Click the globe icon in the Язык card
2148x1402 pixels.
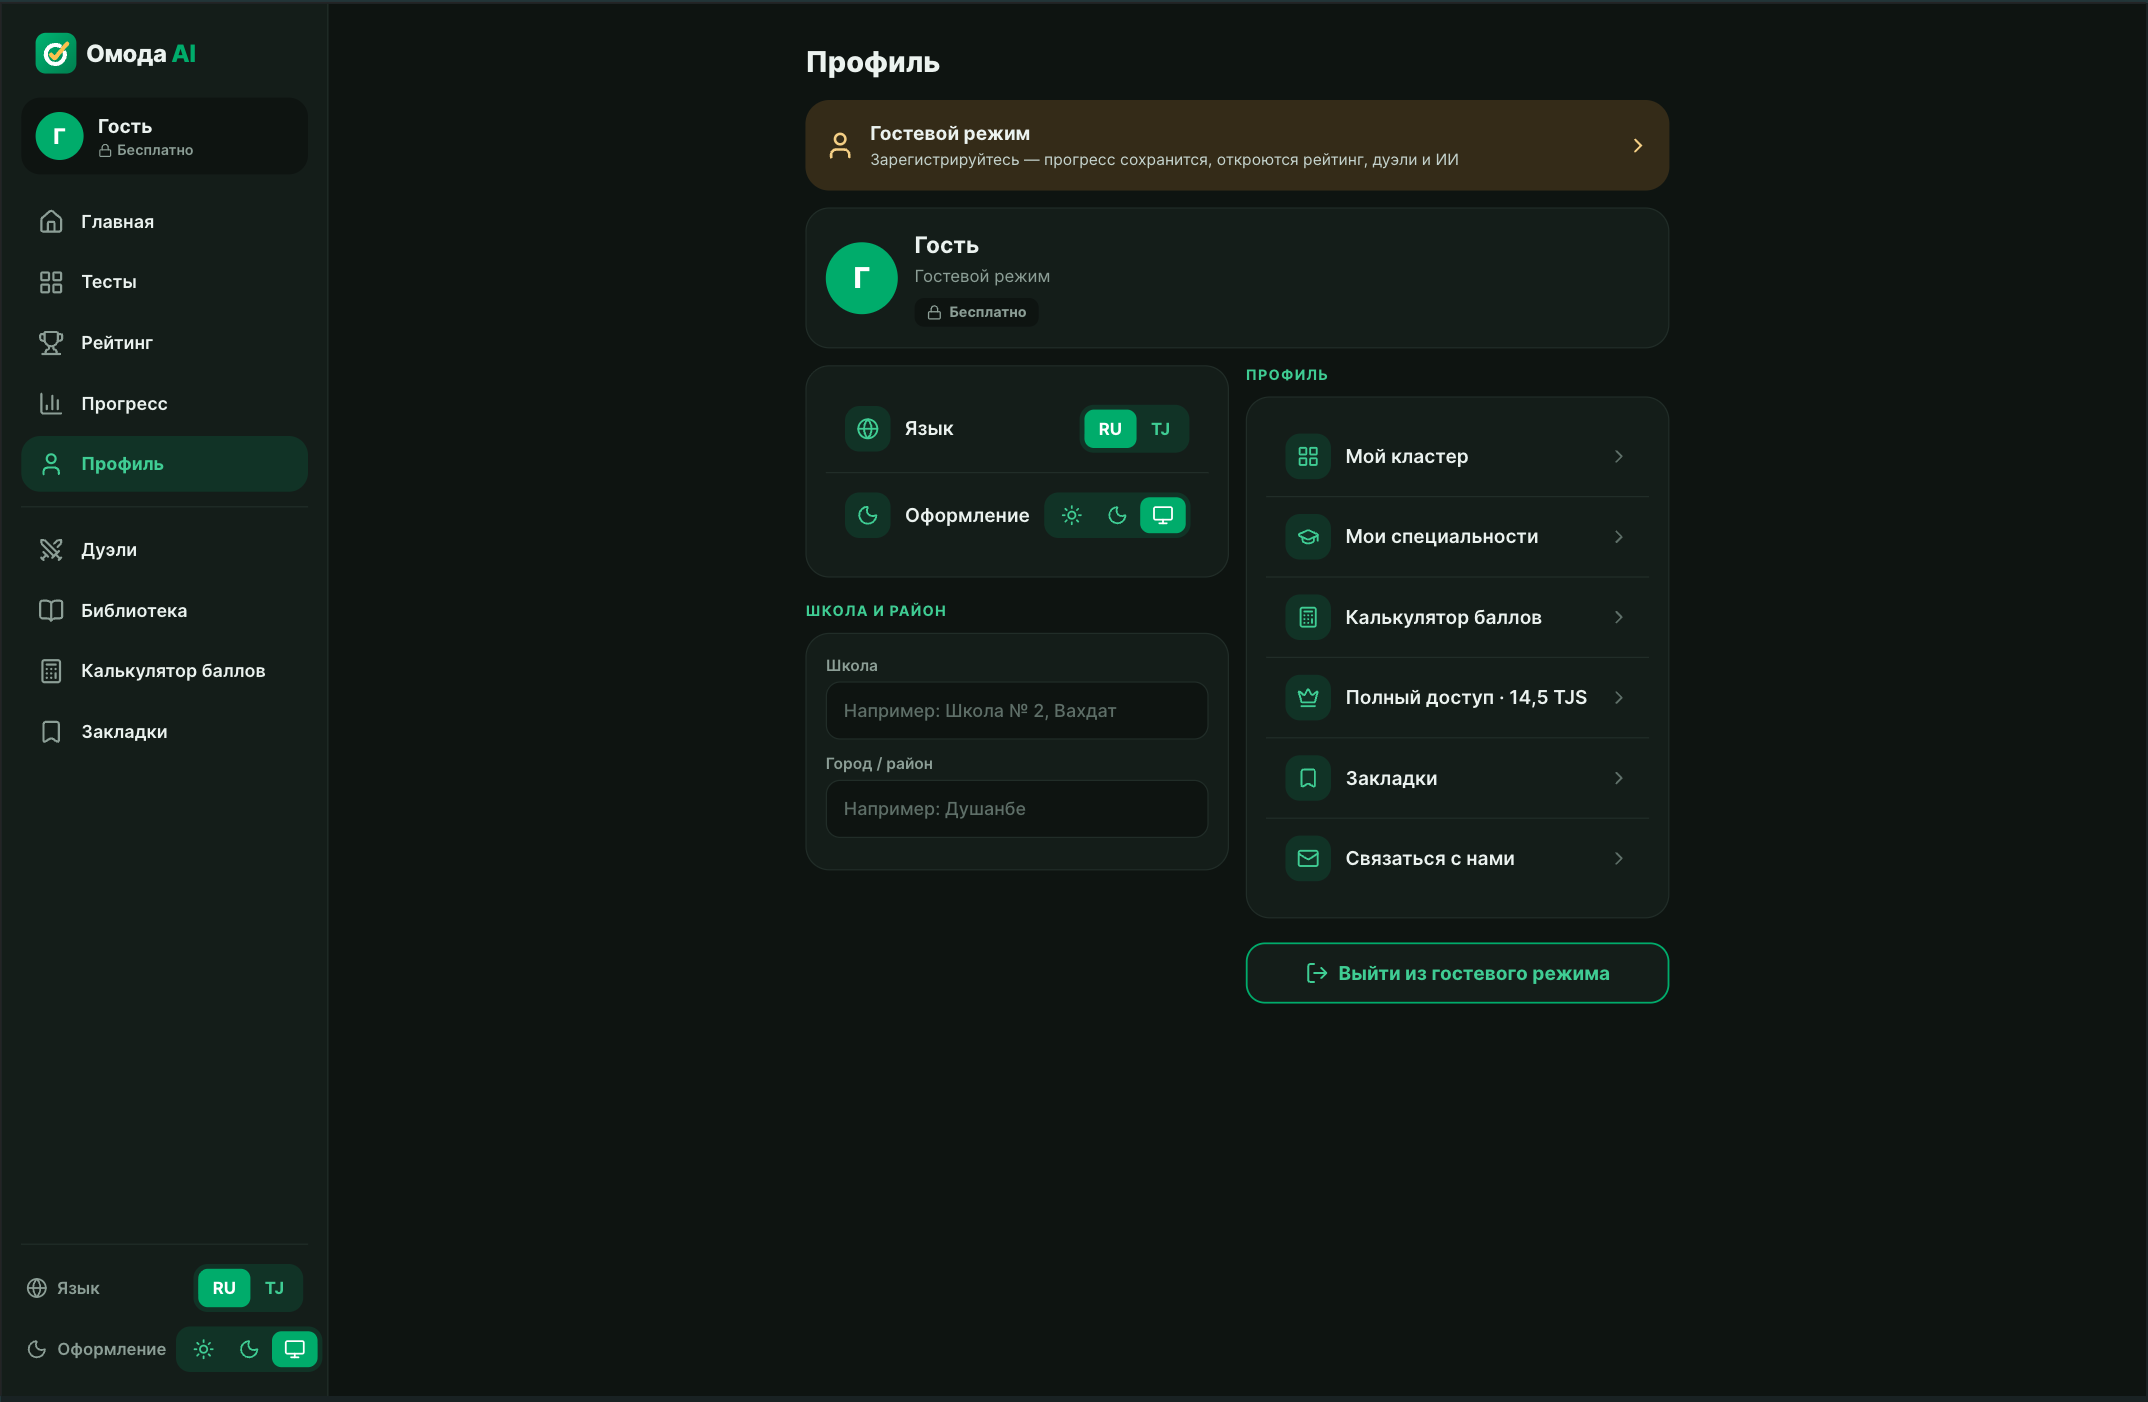[868, 429]
